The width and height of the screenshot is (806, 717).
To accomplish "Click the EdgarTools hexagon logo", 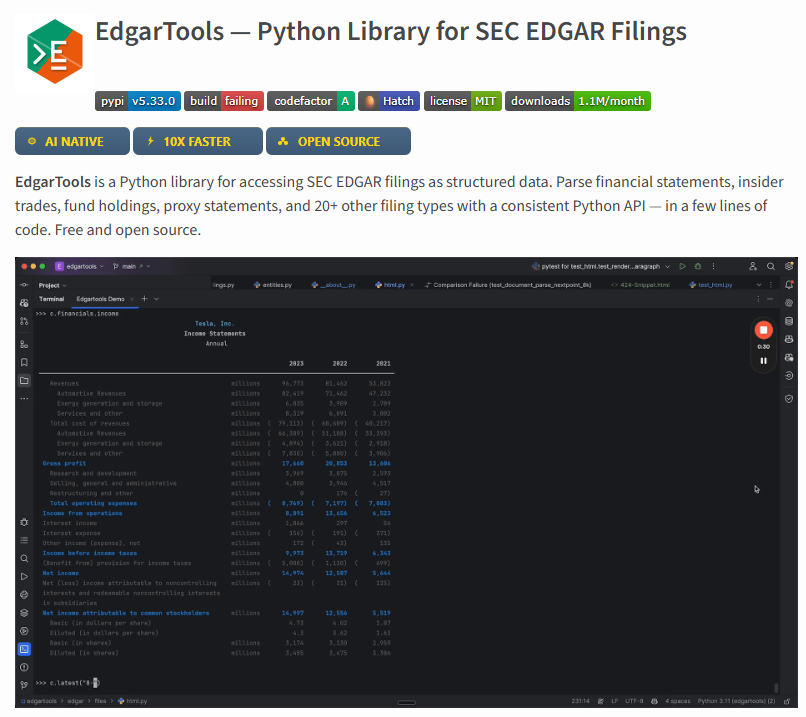I will [x=54, y=51].
